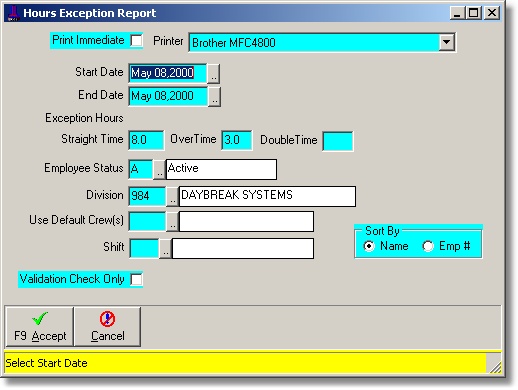Viewport: 518px width, 390px height.
Task: Click the Straight Time hours field
Action: pos(146,140)
